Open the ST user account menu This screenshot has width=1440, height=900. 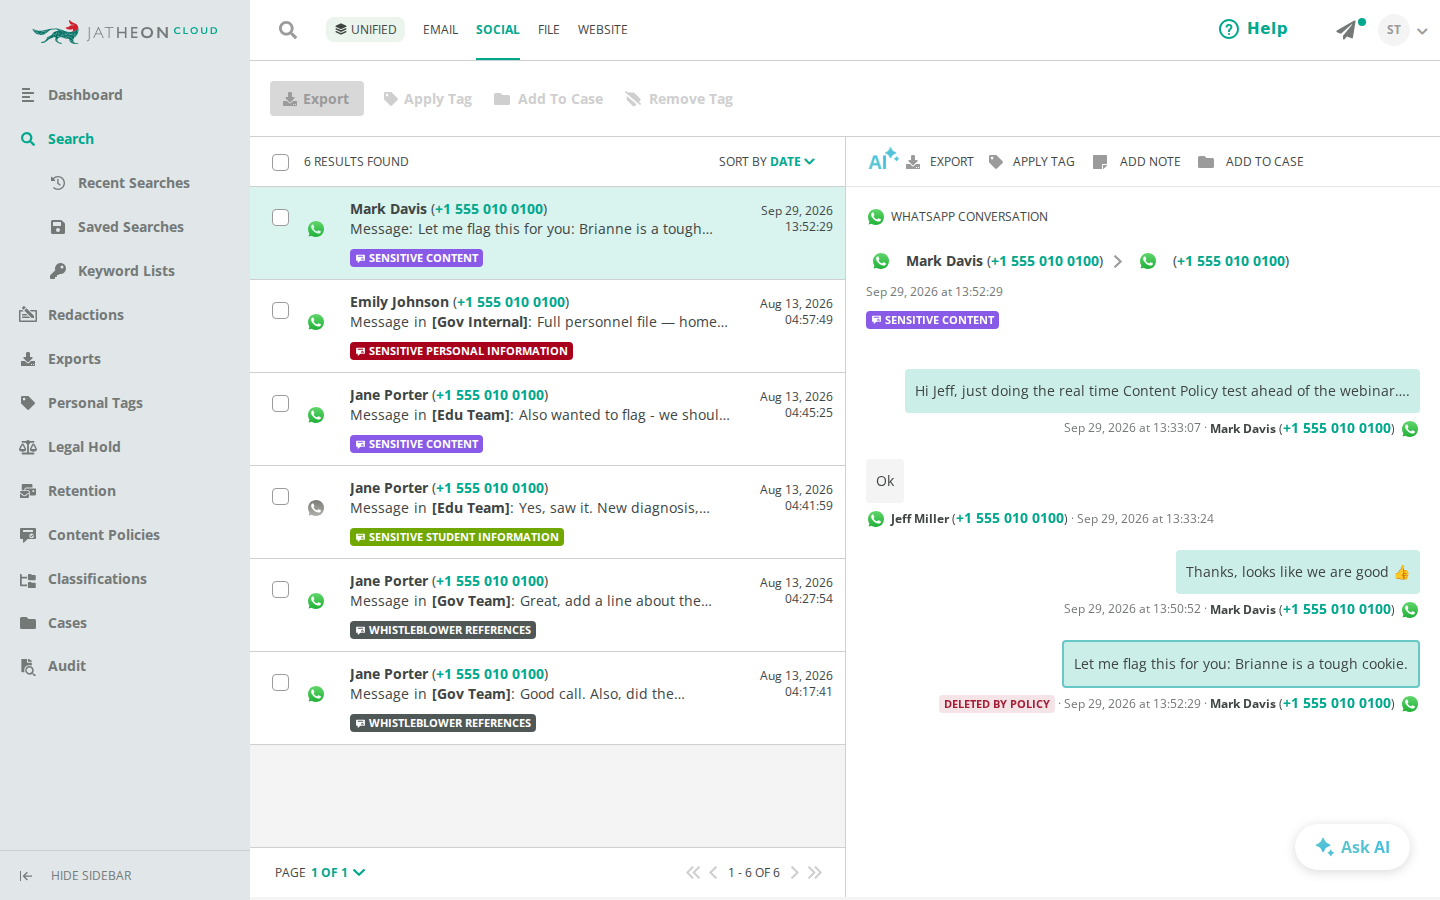(x=1402, y=30)
